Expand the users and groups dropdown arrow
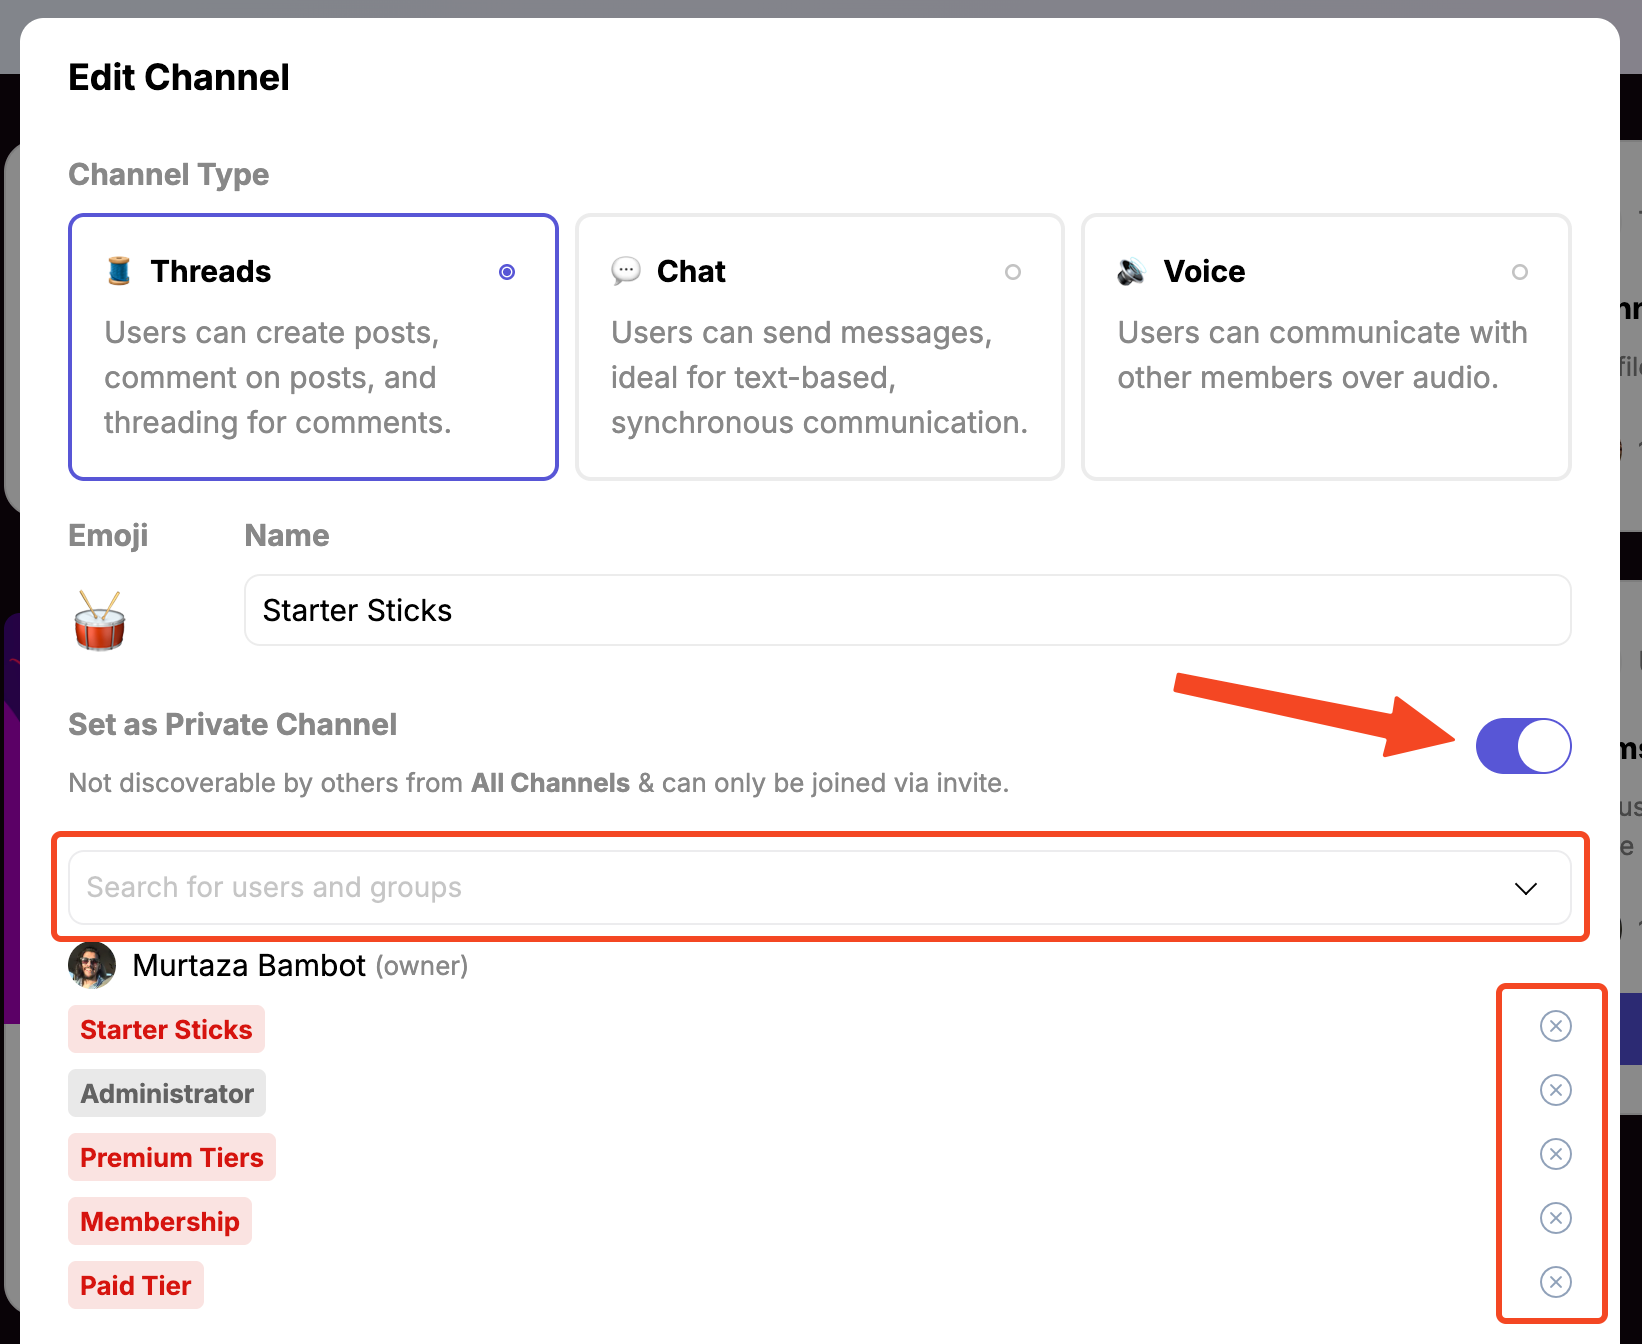Image resolution: width=1642 pixels, height=1344 pixels. tap(1525, 888)
